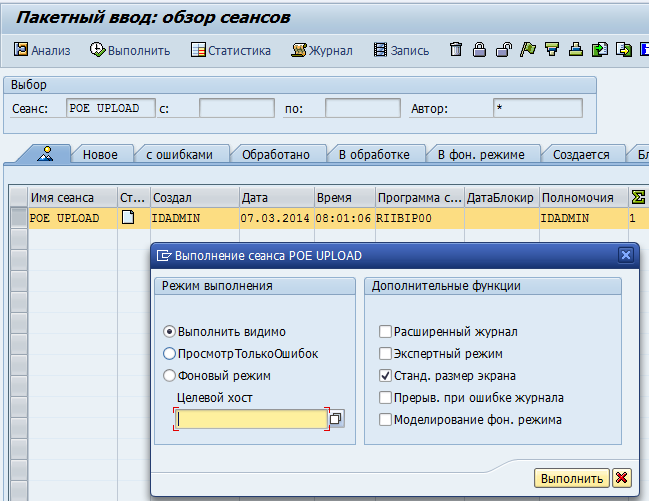Click the filter funnel icon
The image size is (649, 501).
pos(552,49)
